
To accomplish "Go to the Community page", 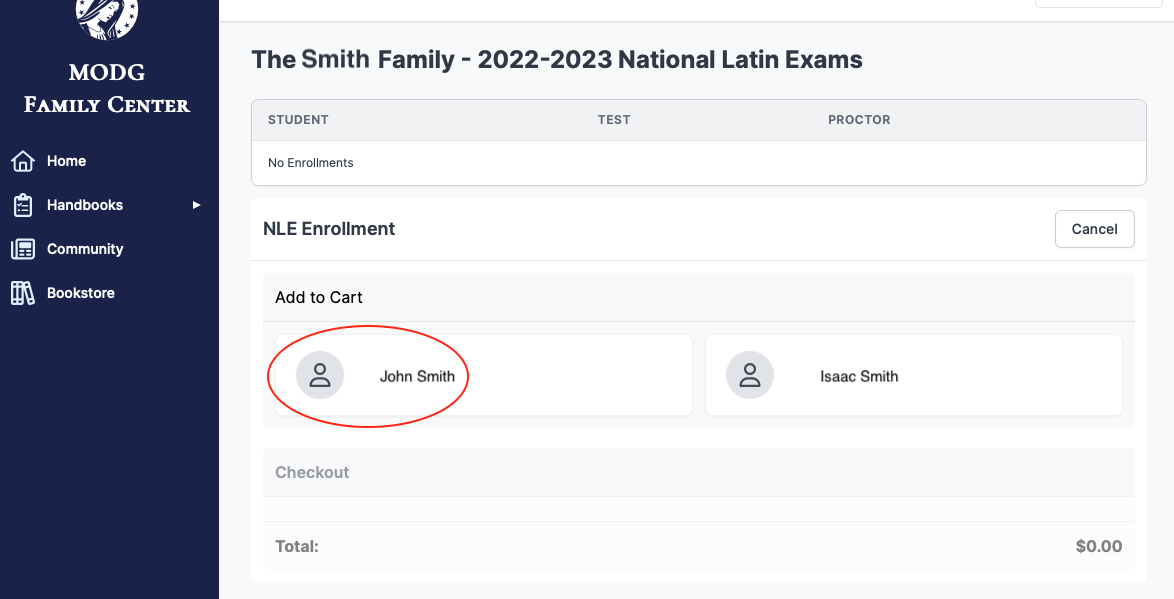I will (x=85, y=249).
